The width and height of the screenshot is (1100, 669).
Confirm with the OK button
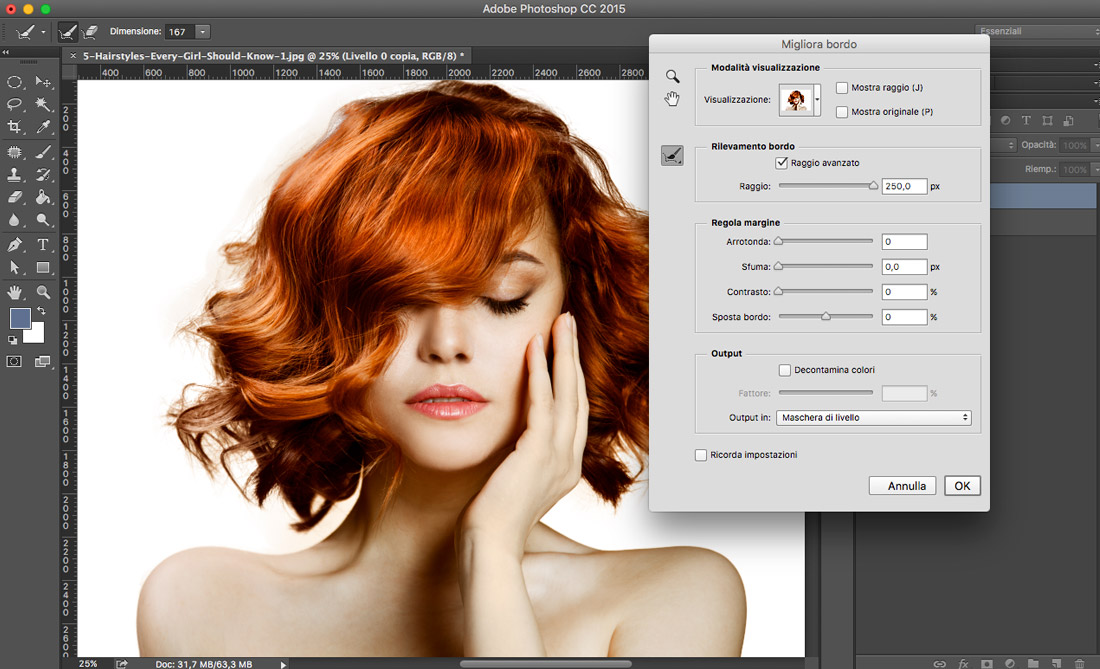point(962,486)
